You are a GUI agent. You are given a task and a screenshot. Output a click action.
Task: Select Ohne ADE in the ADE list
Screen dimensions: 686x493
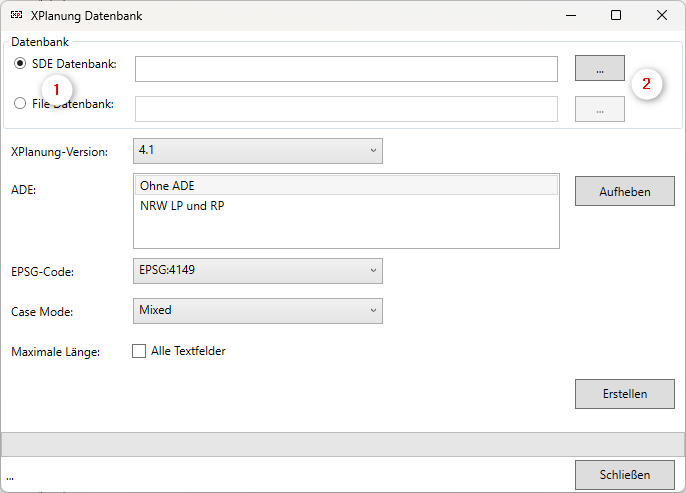click(345, 185)
